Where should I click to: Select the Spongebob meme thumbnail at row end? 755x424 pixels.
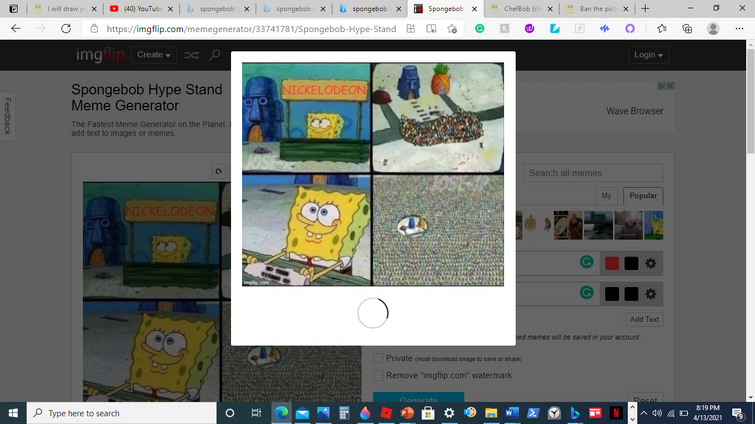coord(654,225)
